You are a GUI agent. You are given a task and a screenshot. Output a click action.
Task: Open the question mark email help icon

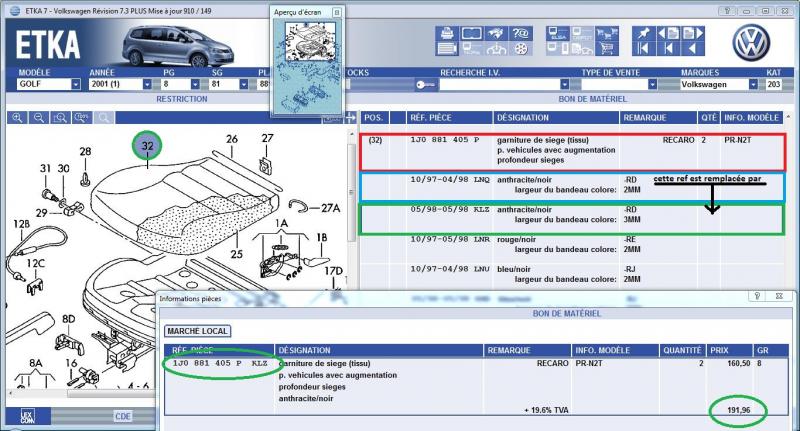[x=521, y=34]
